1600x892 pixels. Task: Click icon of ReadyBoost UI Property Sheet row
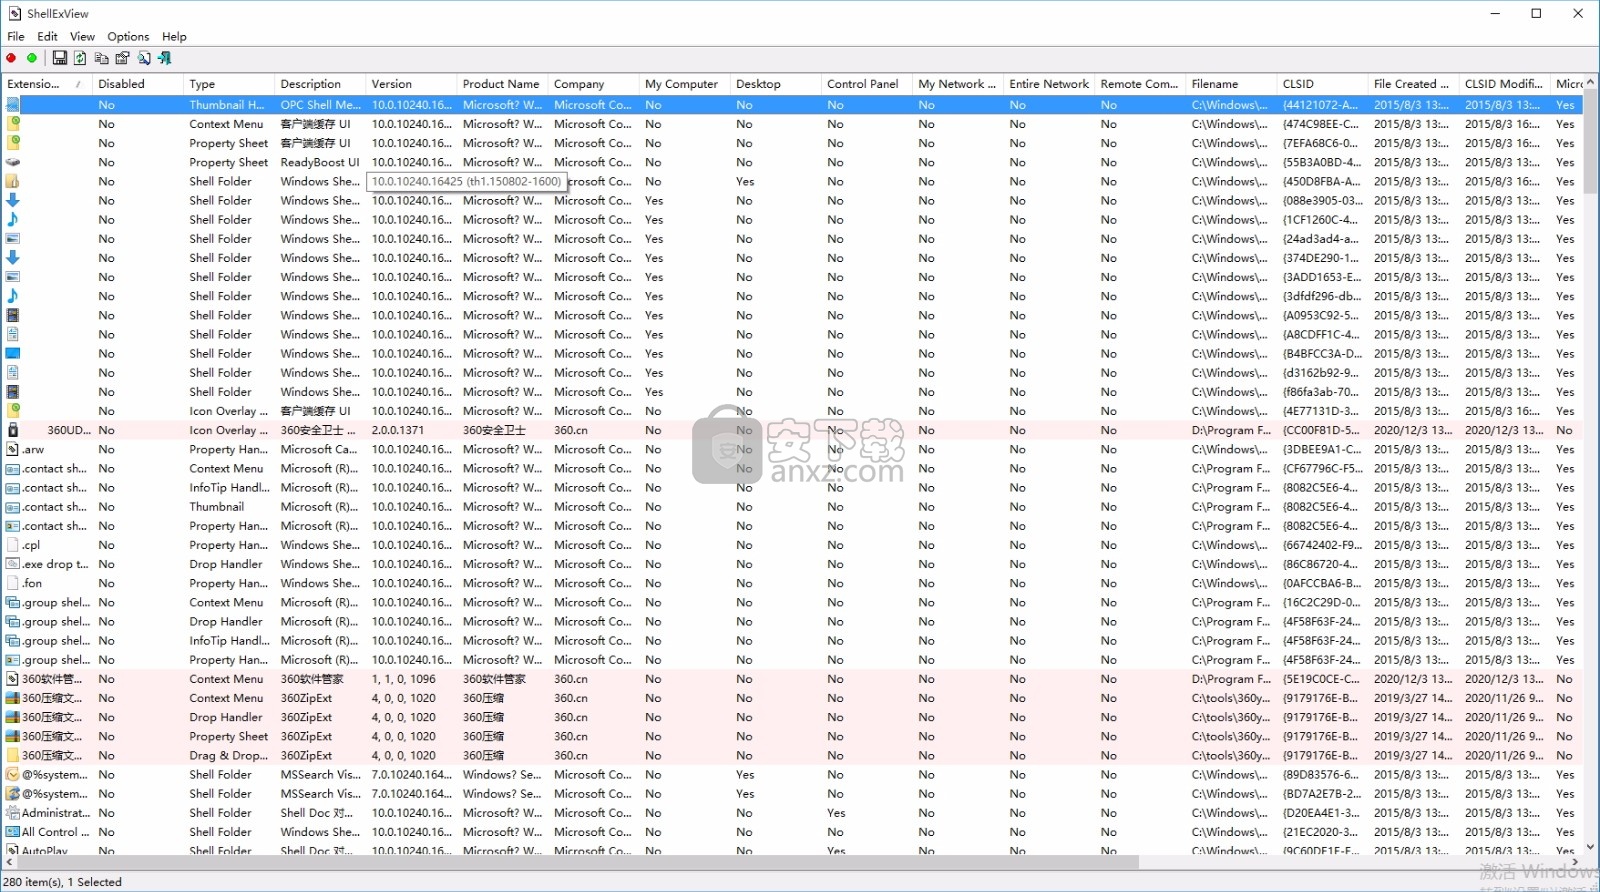[13, 162]
